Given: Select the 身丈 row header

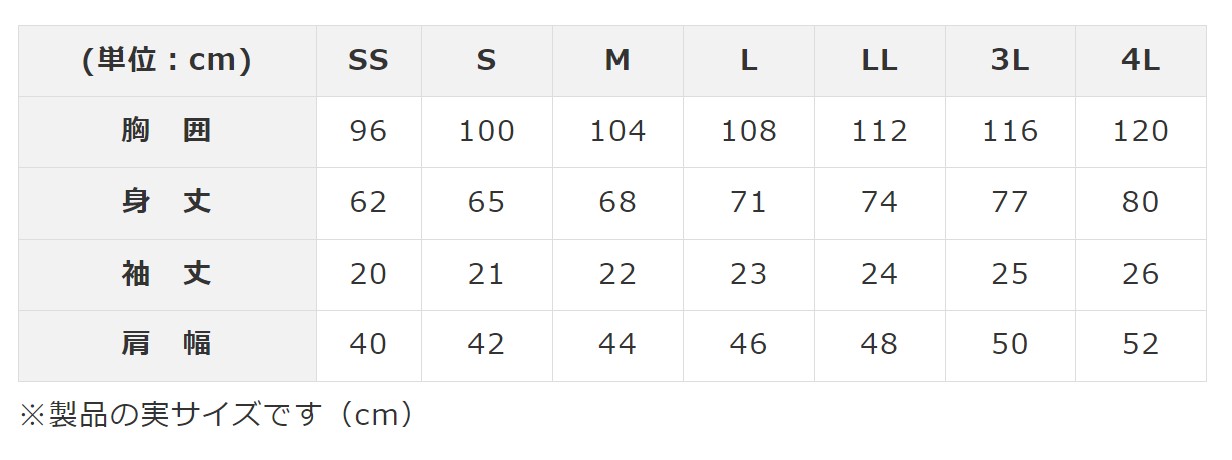Looking at the screenshot, I should (x=167, y=202).
